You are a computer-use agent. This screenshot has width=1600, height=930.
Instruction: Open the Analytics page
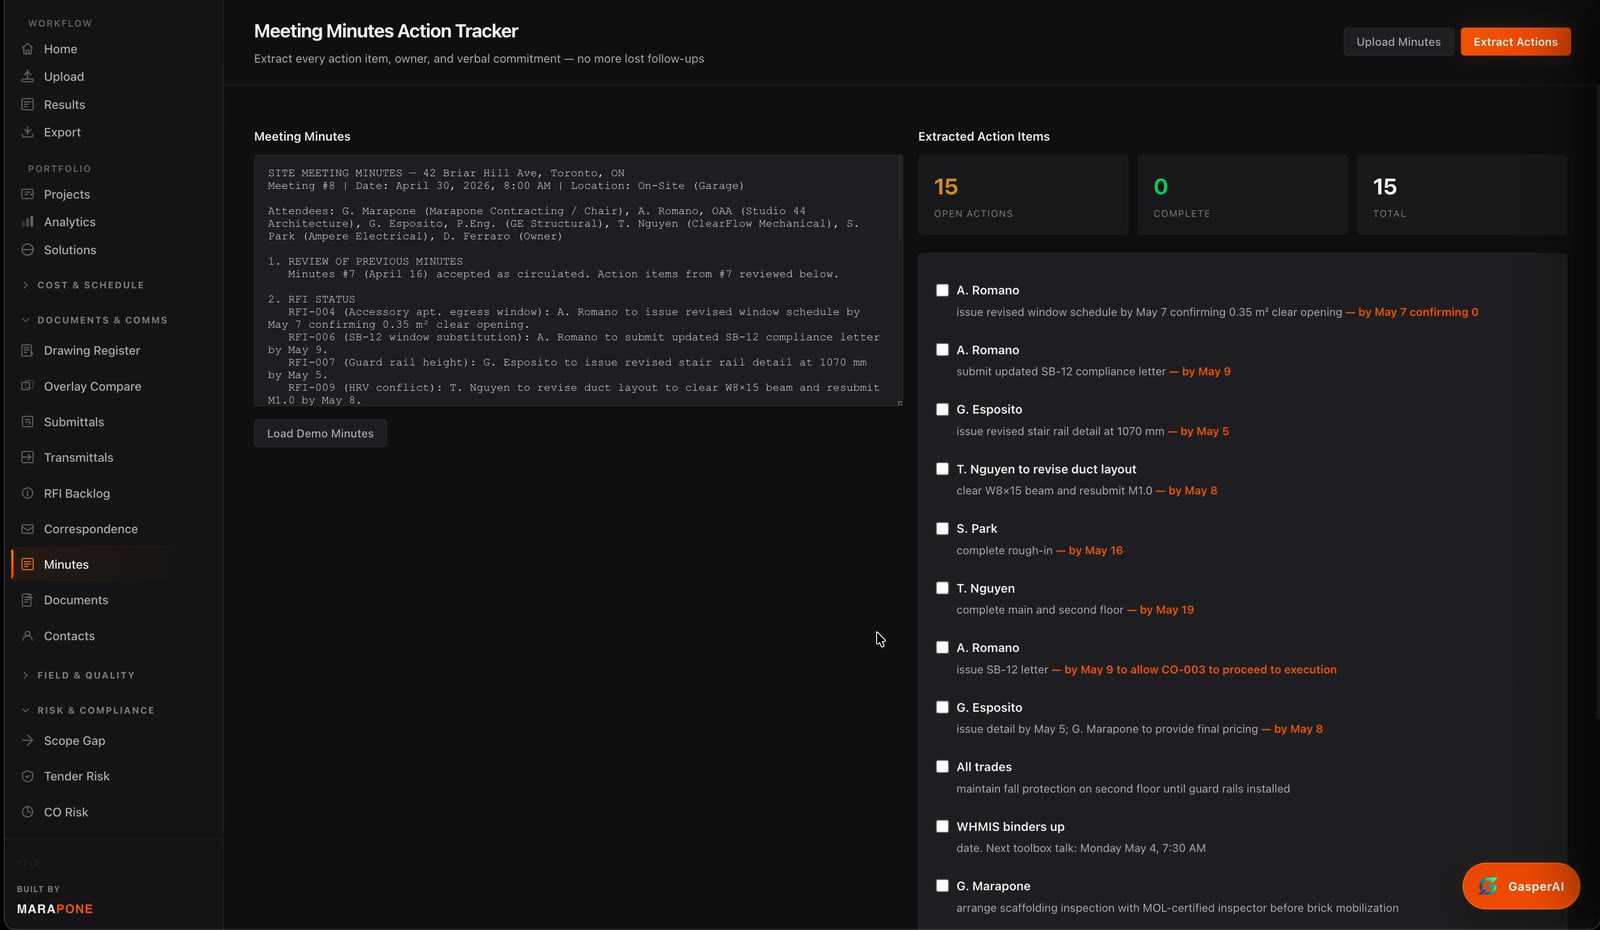[x=69, y=222]
